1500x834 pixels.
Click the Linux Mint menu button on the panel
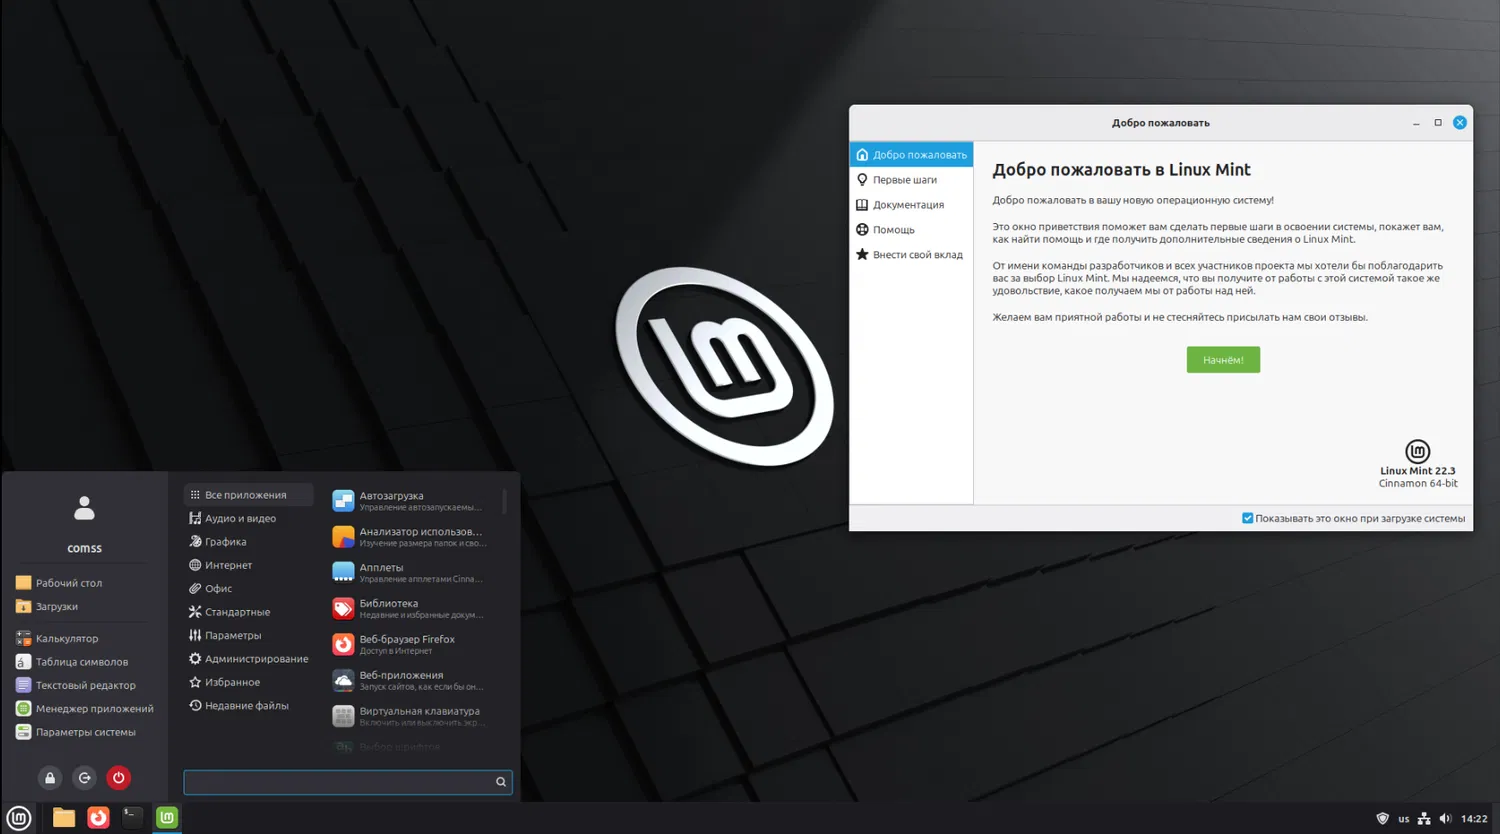19,818
